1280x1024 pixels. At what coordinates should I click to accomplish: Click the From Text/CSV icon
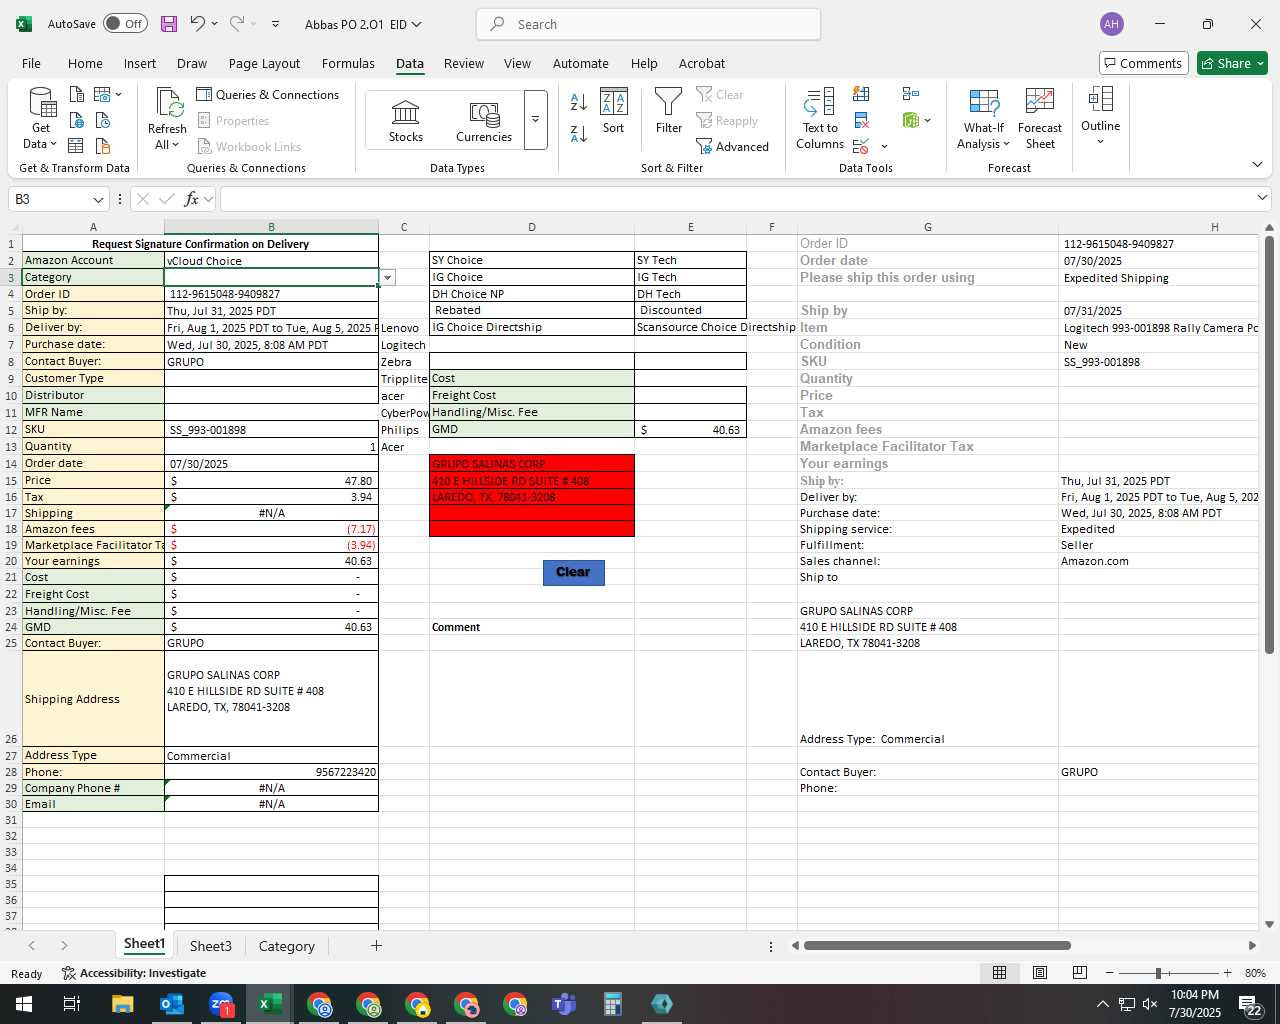[x=77, y=94]
